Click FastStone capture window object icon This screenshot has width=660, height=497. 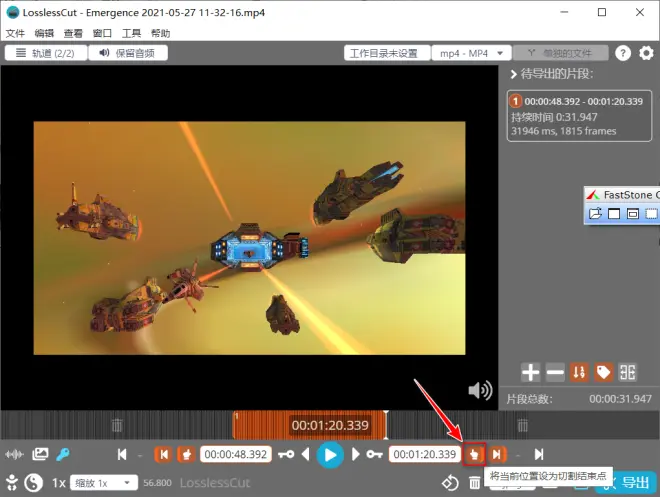(633, 213)
